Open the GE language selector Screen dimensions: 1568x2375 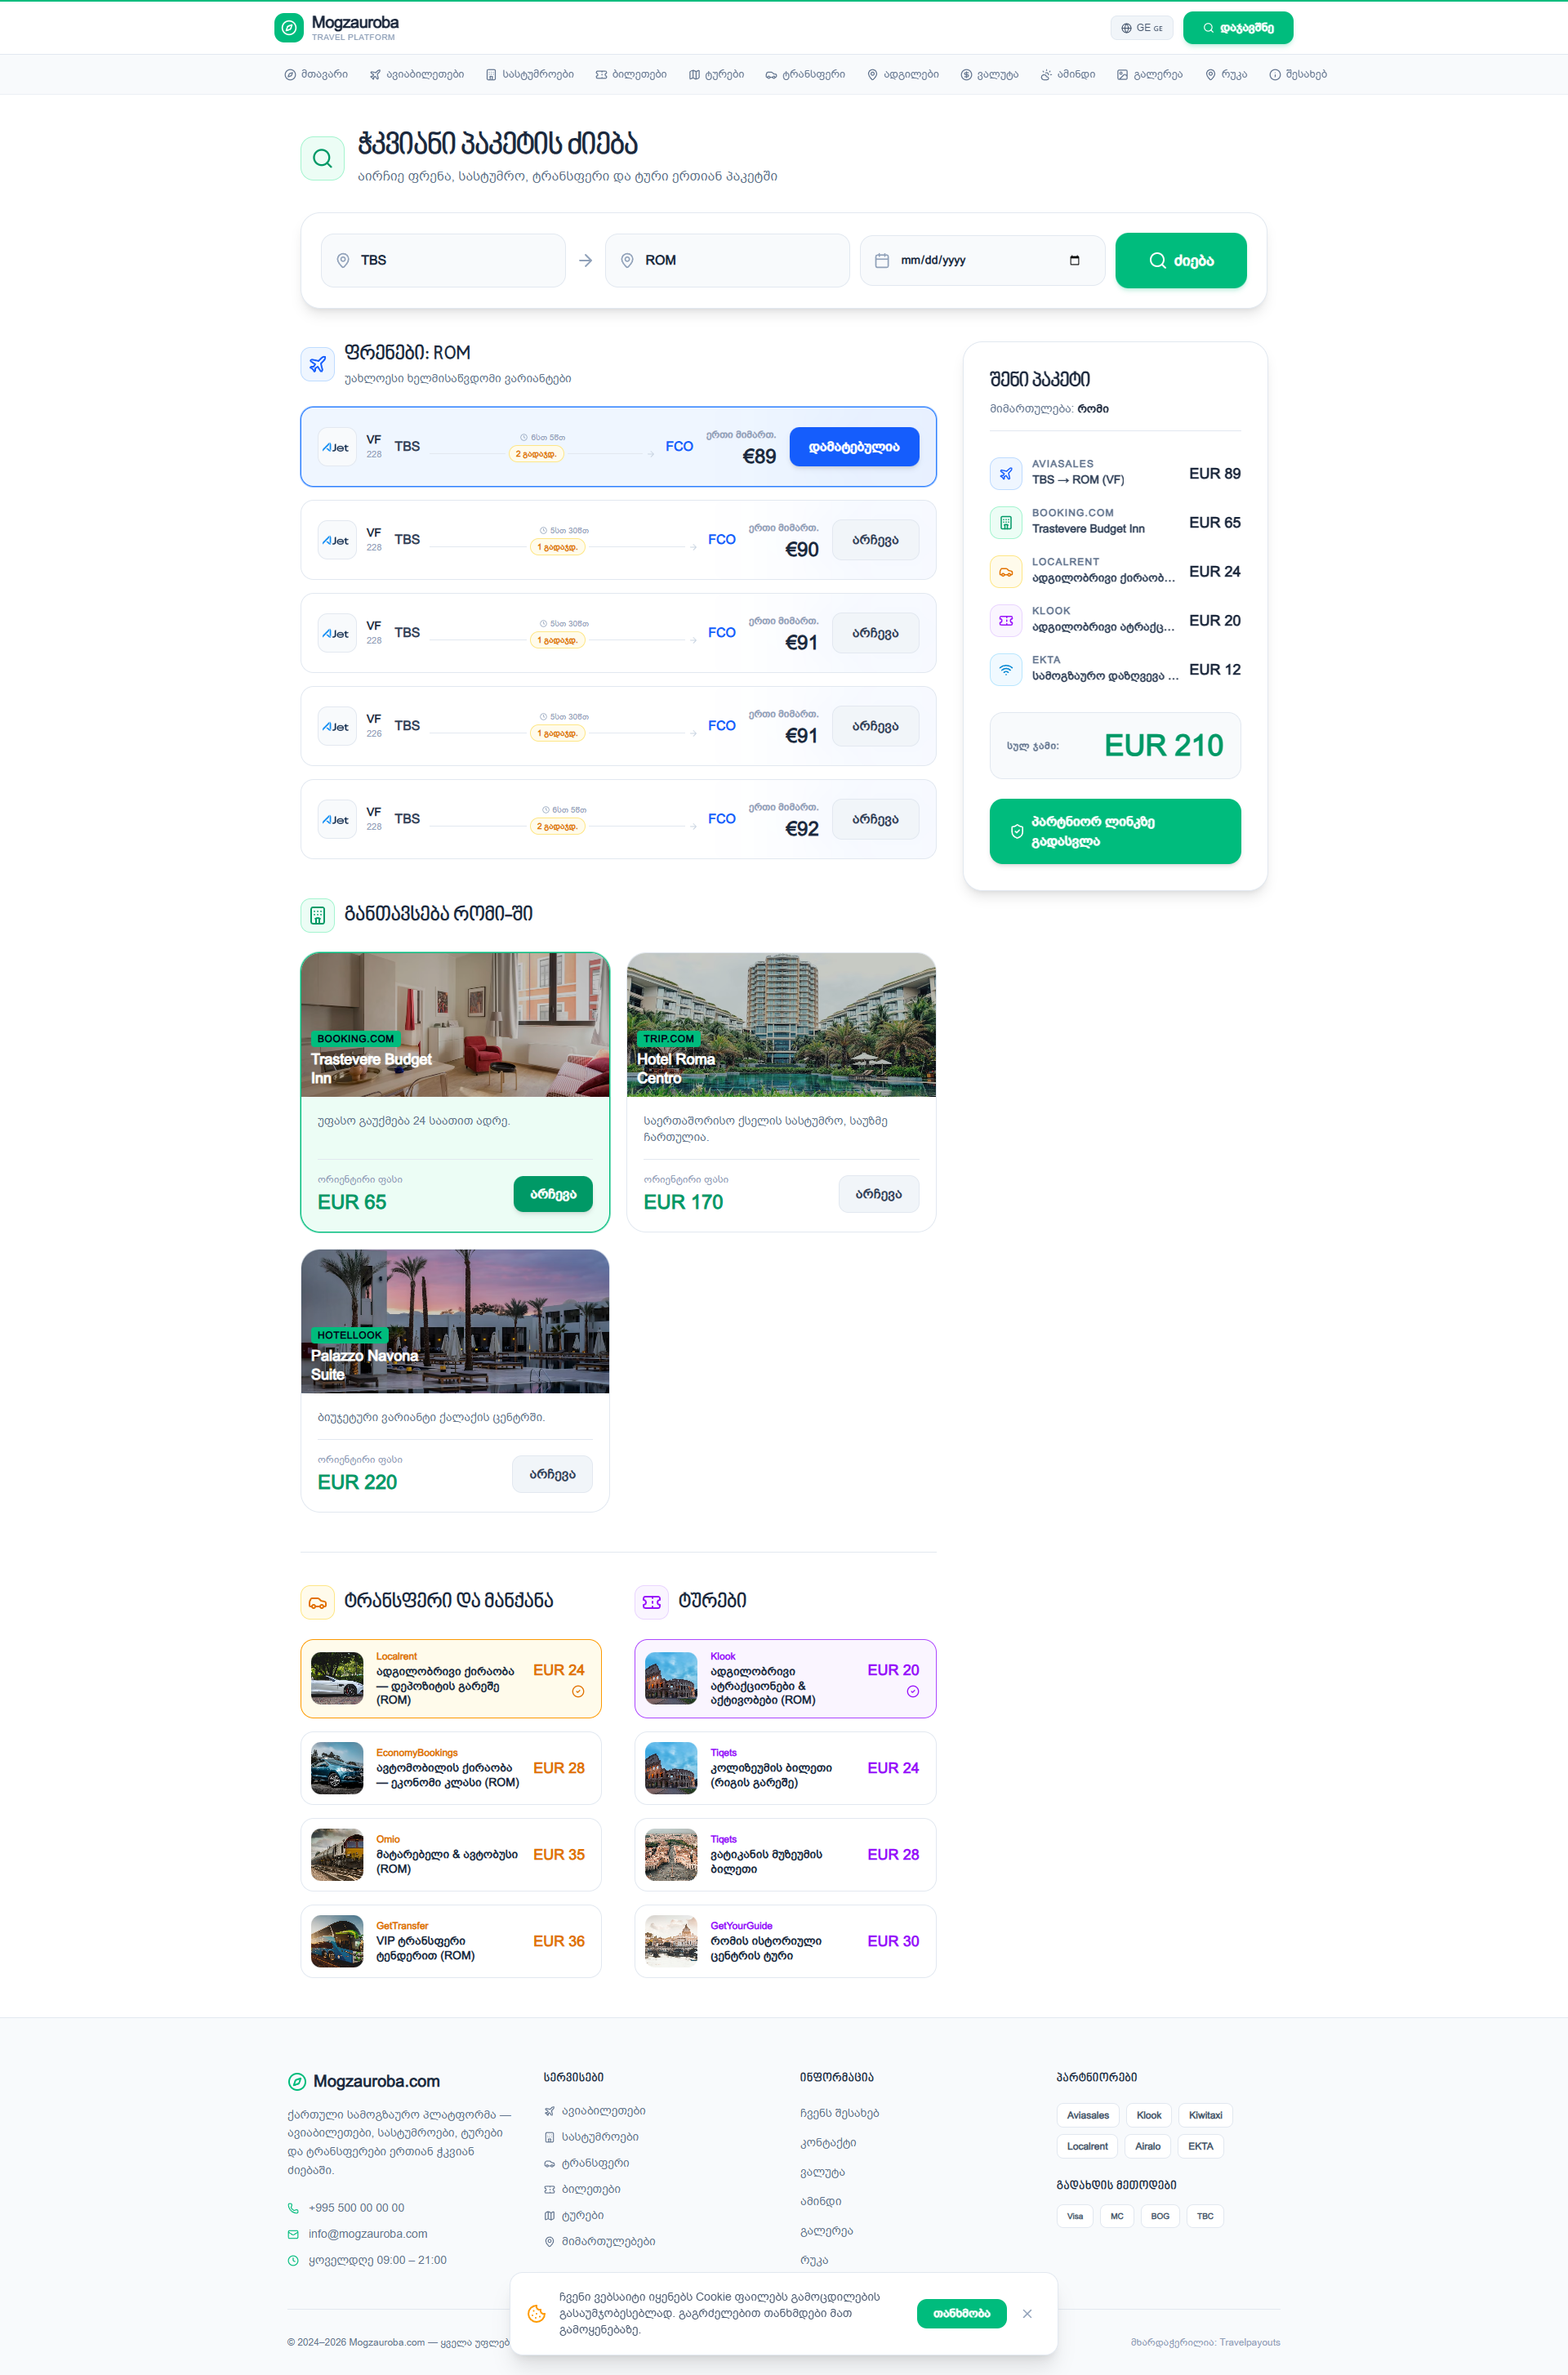pos(1140,28)
